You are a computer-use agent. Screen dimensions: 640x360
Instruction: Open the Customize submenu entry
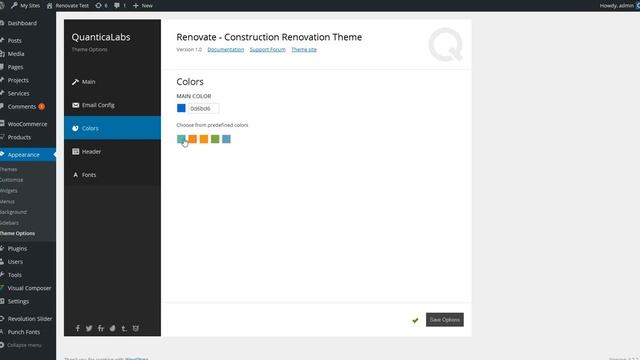pyautogui.click(x=11, y=180)
